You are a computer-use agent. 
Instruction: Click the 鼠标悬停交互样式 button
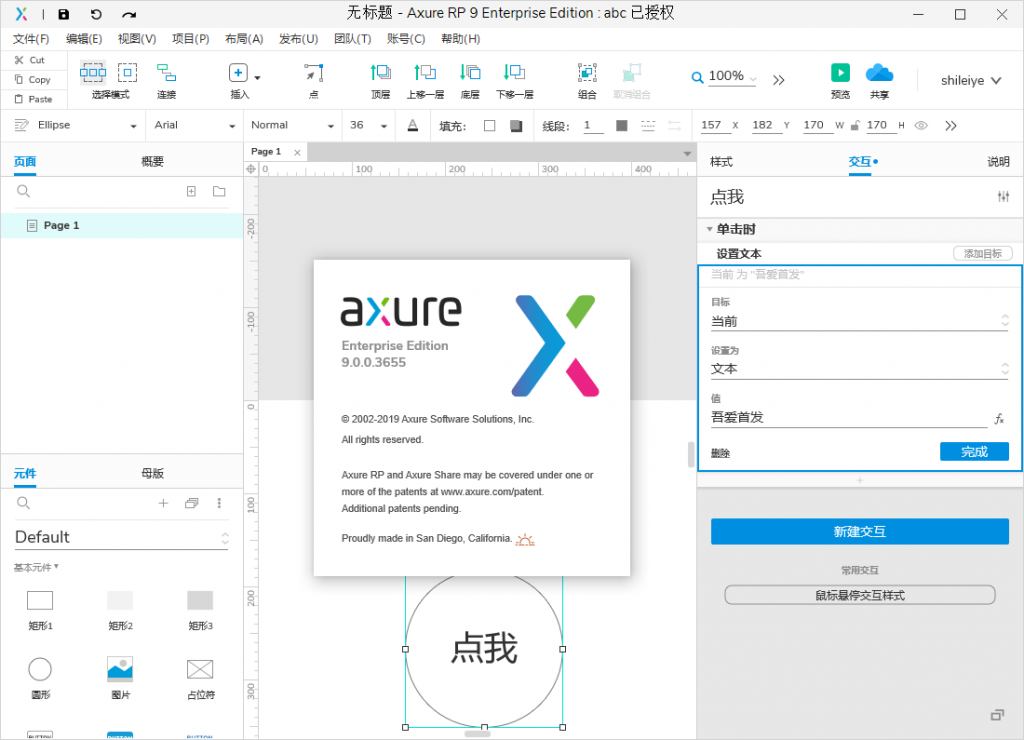coord(859,595)
